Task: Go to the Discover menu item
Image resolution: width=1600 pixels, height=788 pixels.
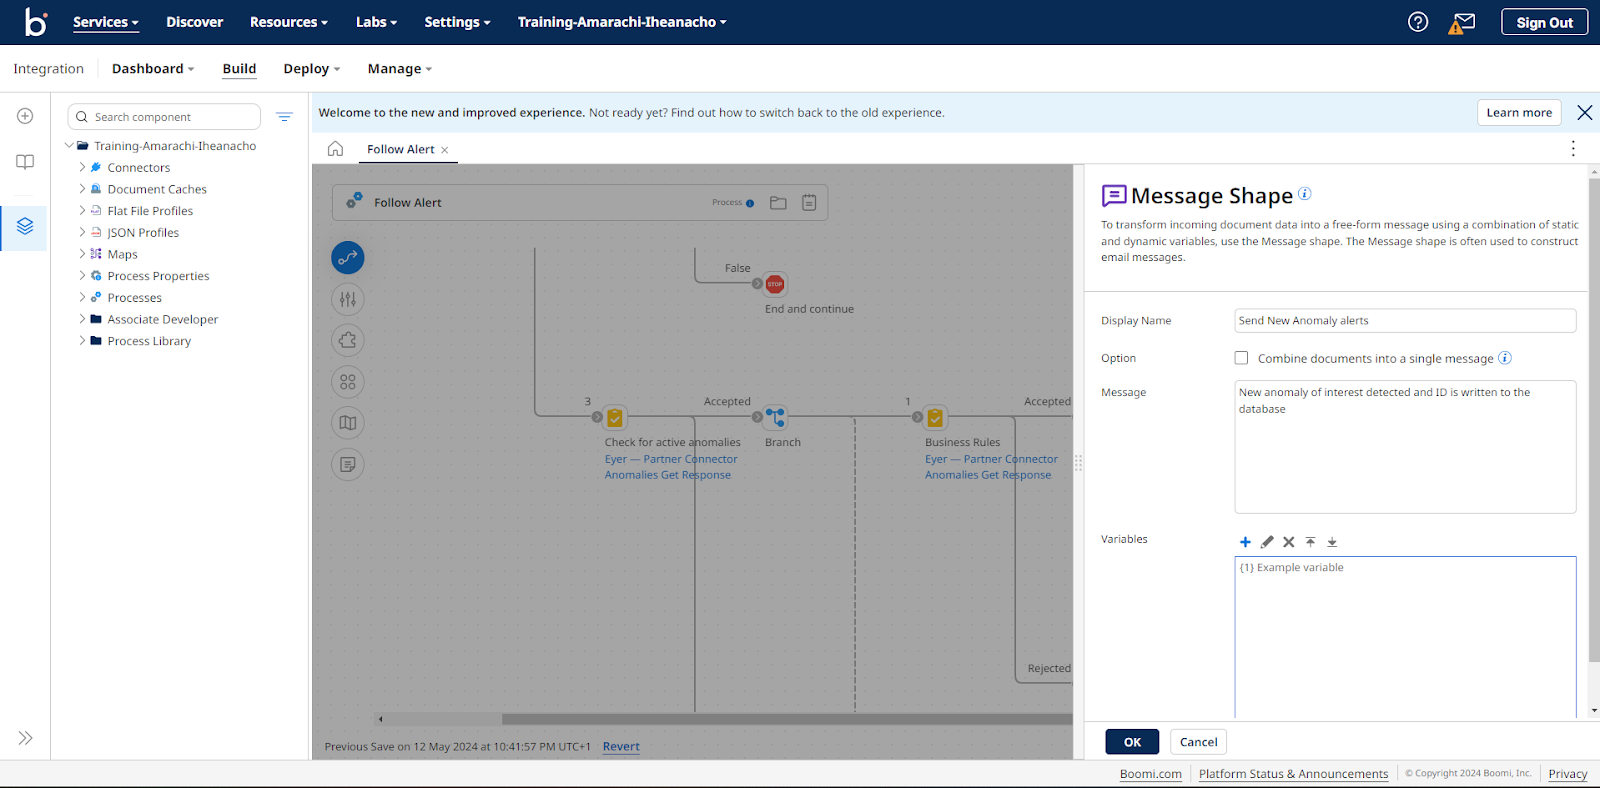Action: click(194, 22)
